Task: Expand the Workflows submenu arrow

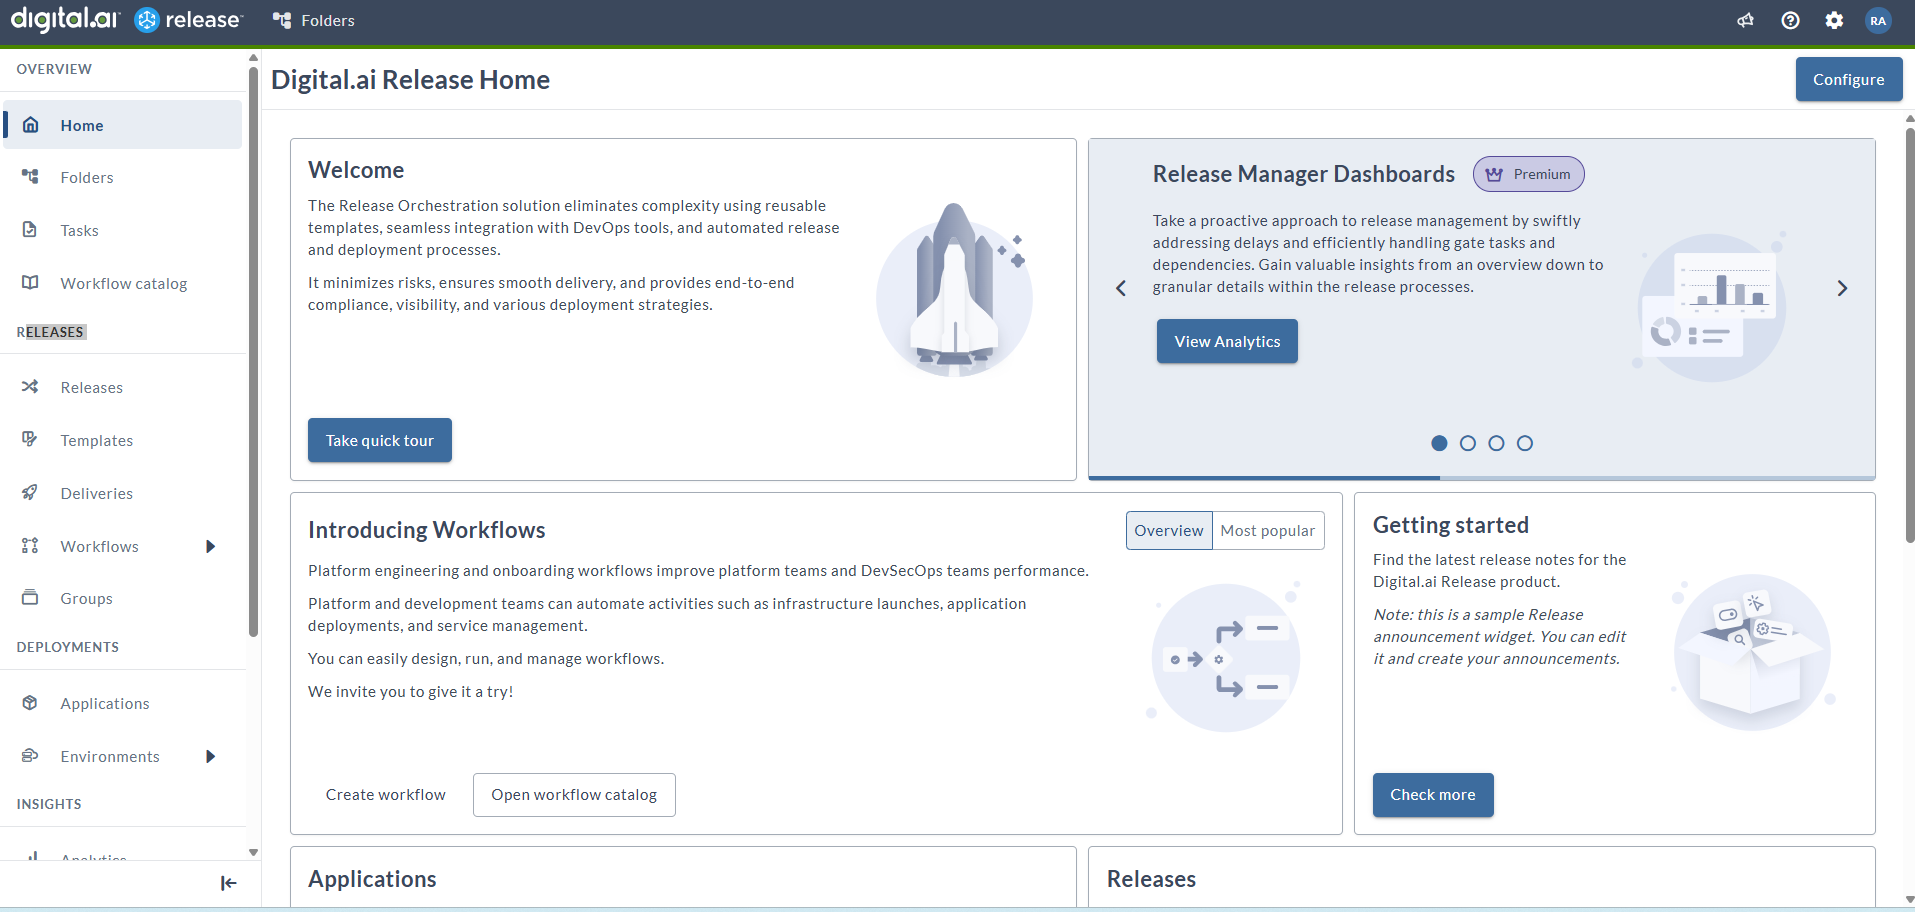Action: pos(210,546)
